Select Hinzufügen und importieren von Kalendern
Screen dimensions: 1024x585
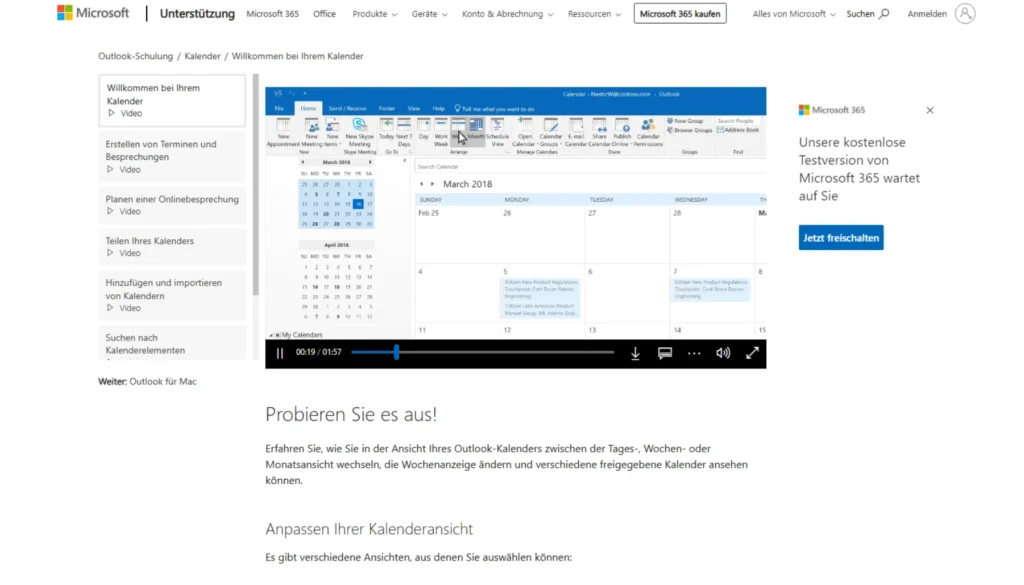coord(172,295)
